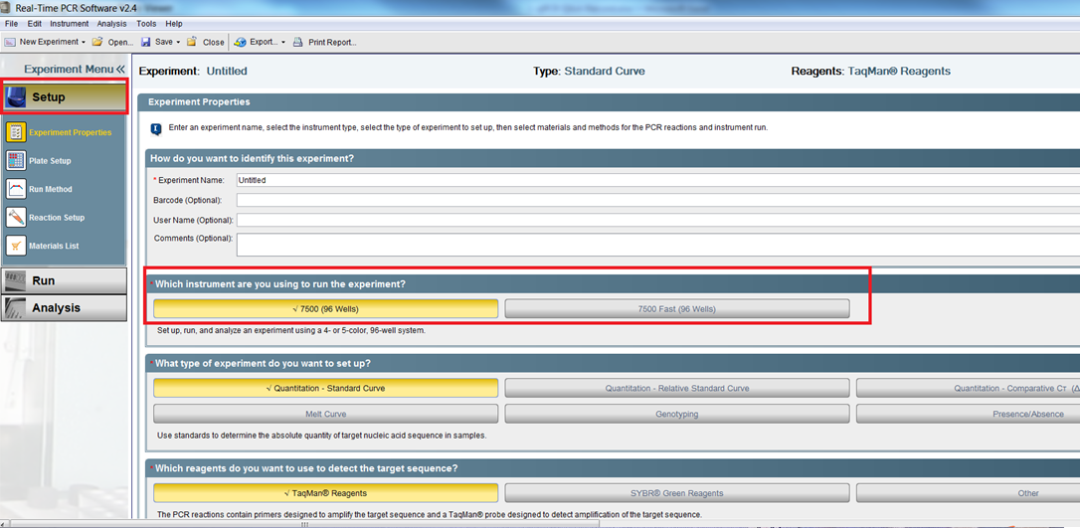Select the 7500 (96 Wells) instrument
The image size is (1080, 528).
pos(326,309)
